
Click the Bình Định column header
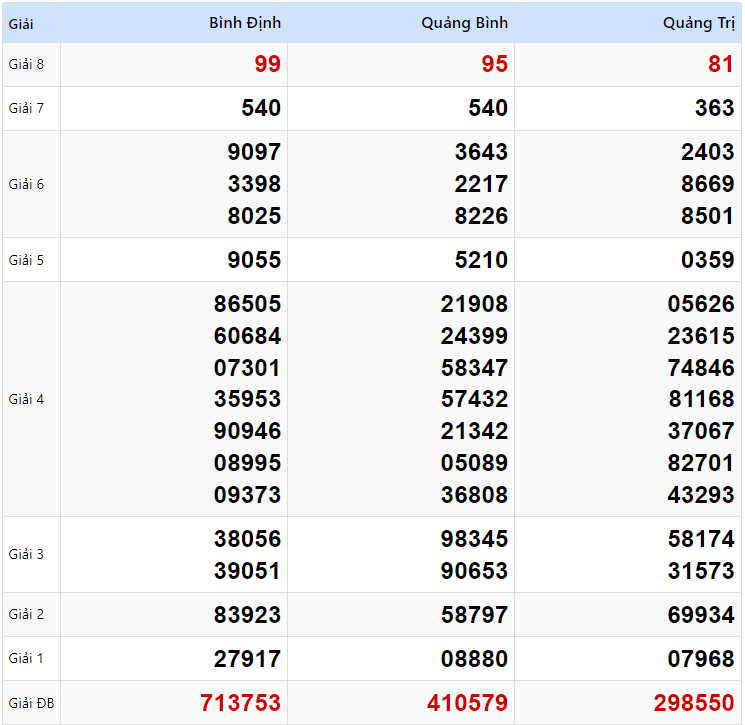click(245, 22)
